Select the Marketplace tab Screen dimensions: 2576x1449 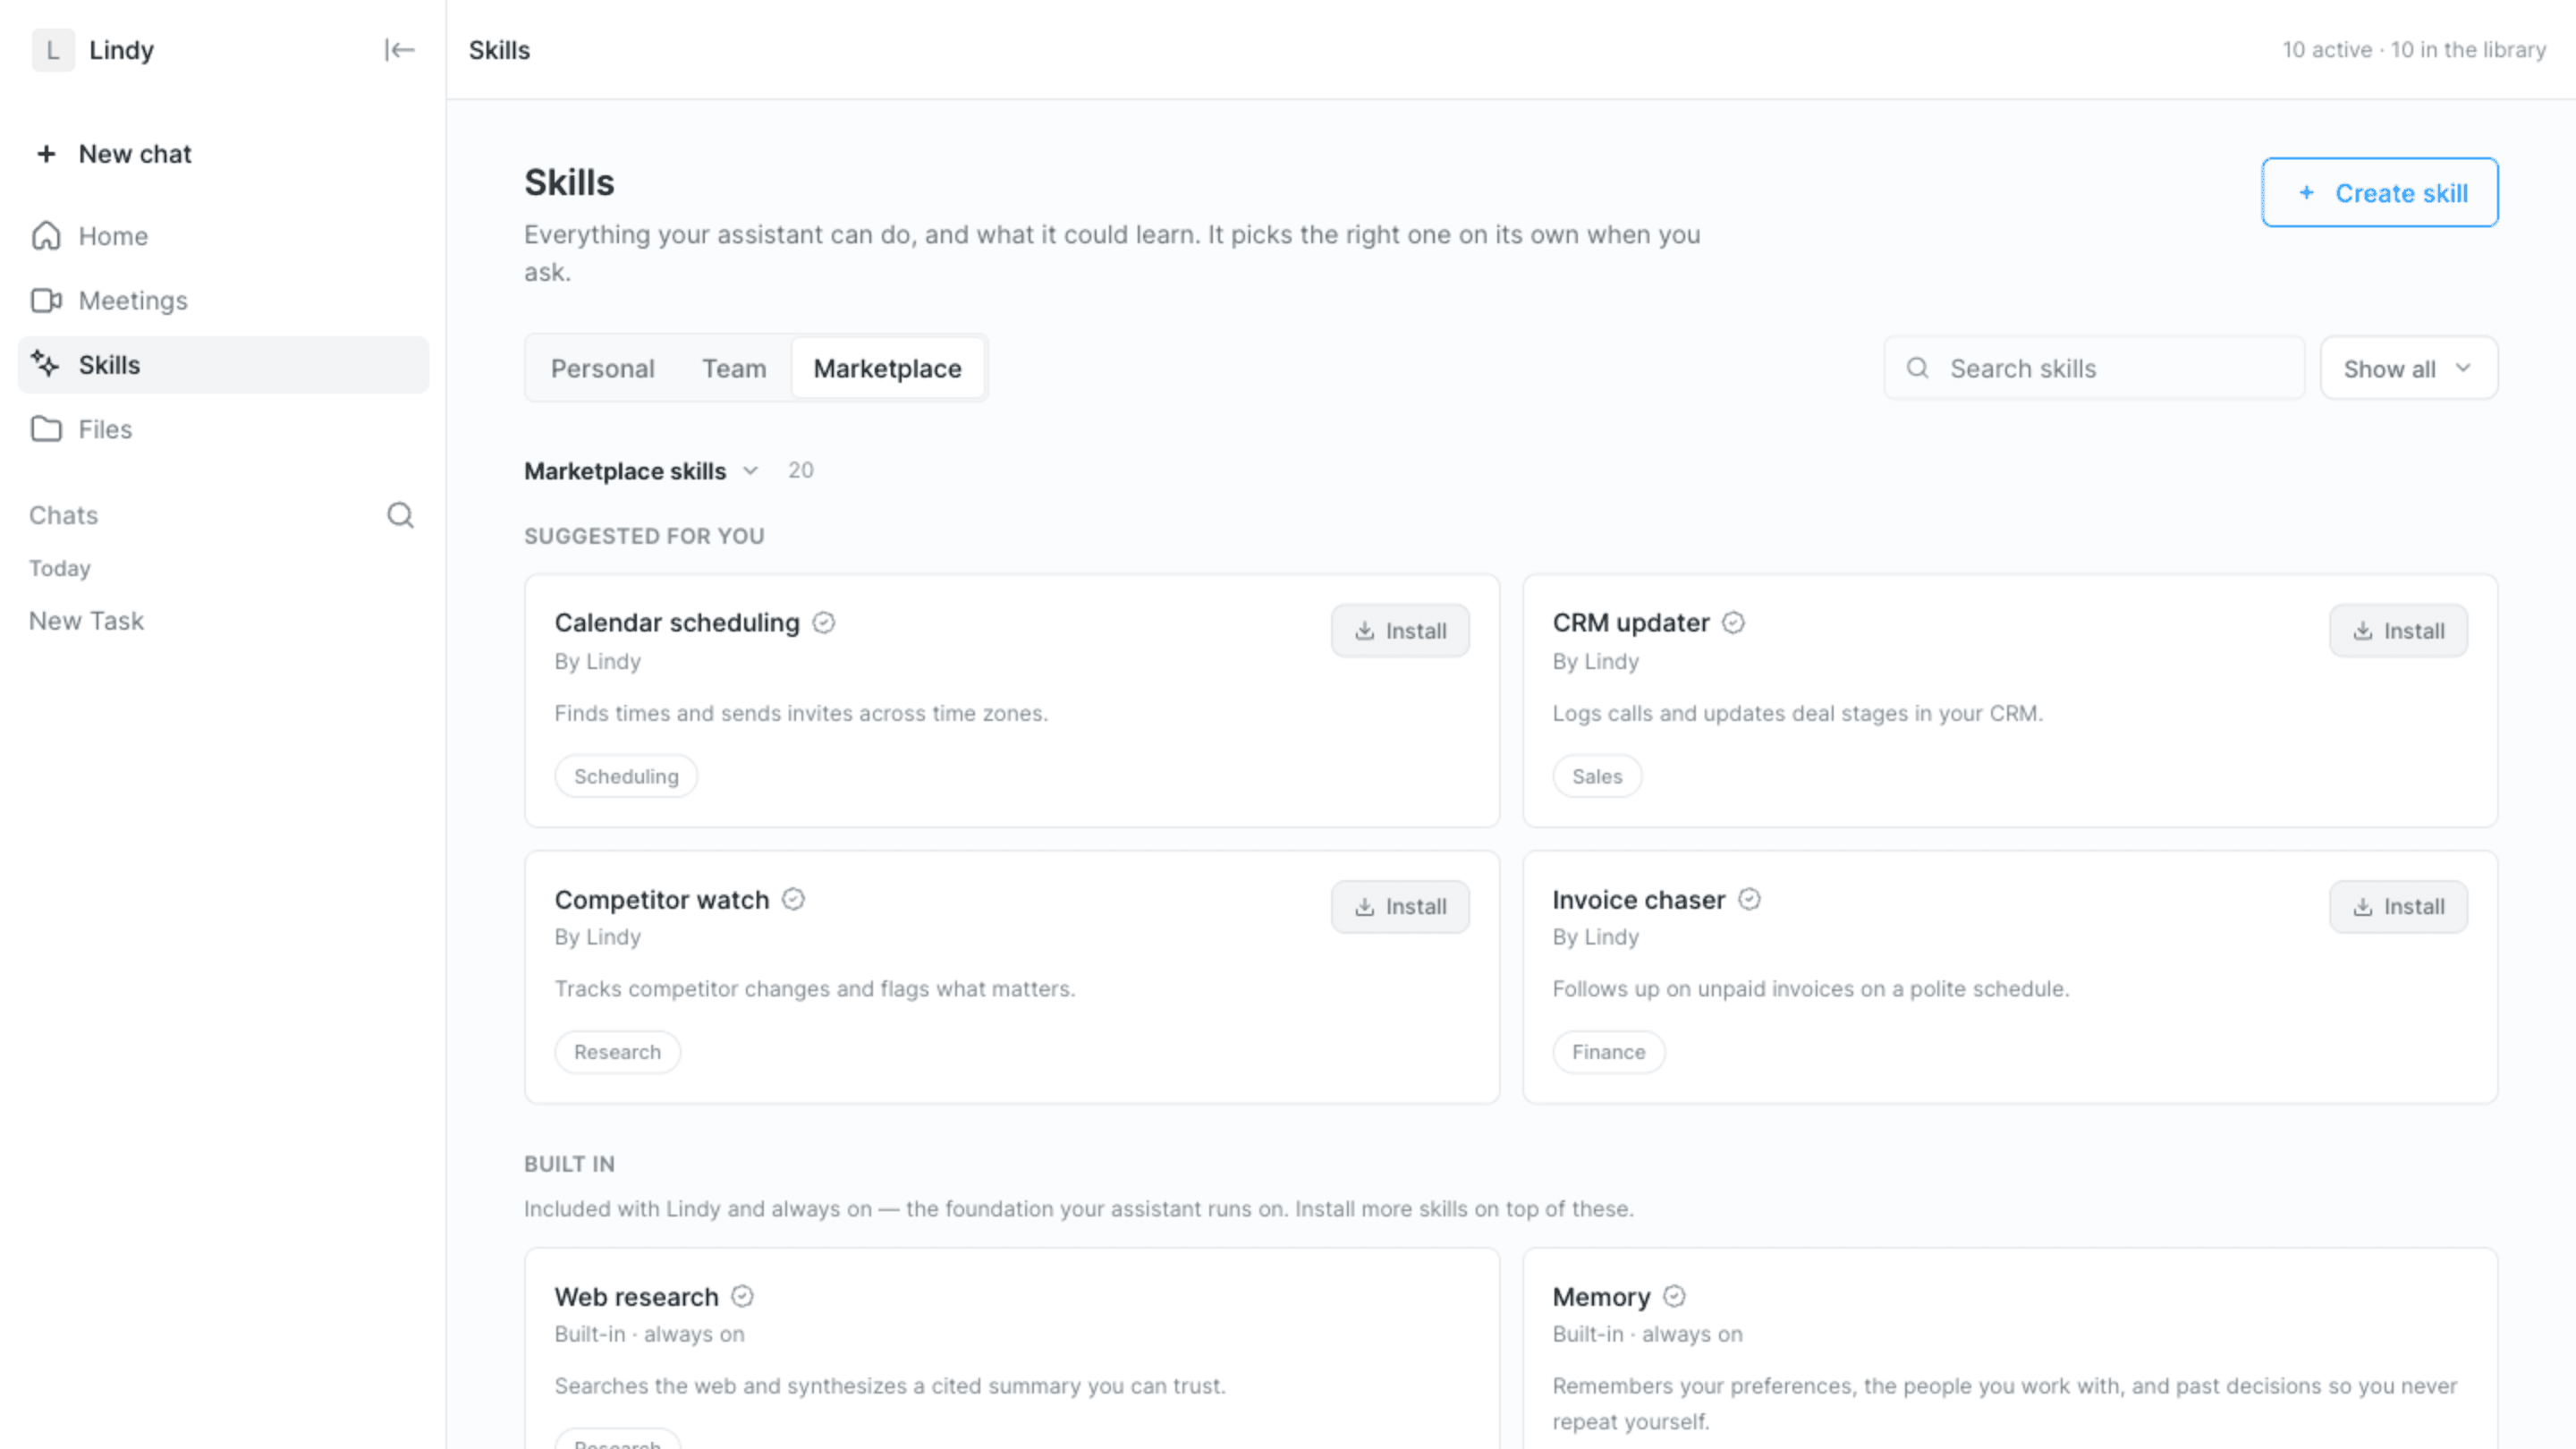tap(888, 368)
